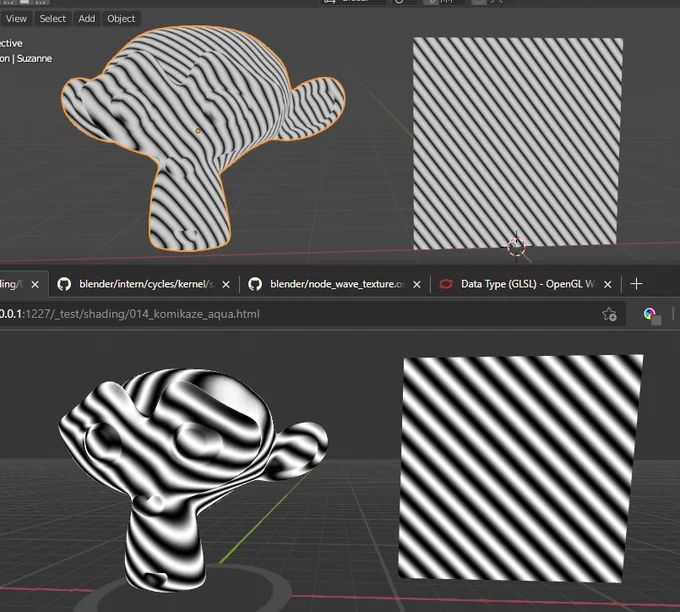Click the Suzanne object origin dot
This screenshot has width=680, height=612.
[x=198, y=131]
